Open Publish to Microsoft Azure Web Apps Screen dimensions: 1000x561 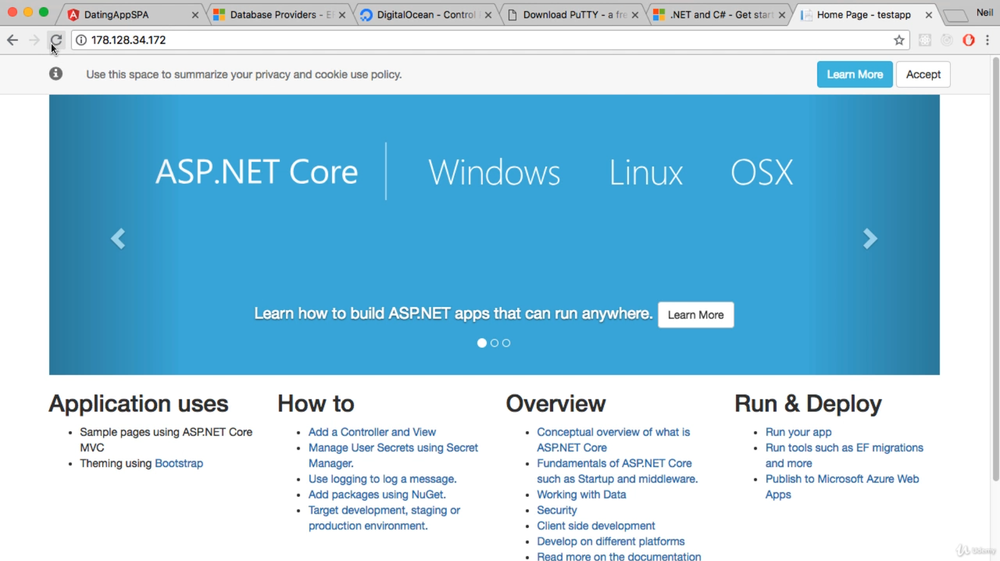842,486
